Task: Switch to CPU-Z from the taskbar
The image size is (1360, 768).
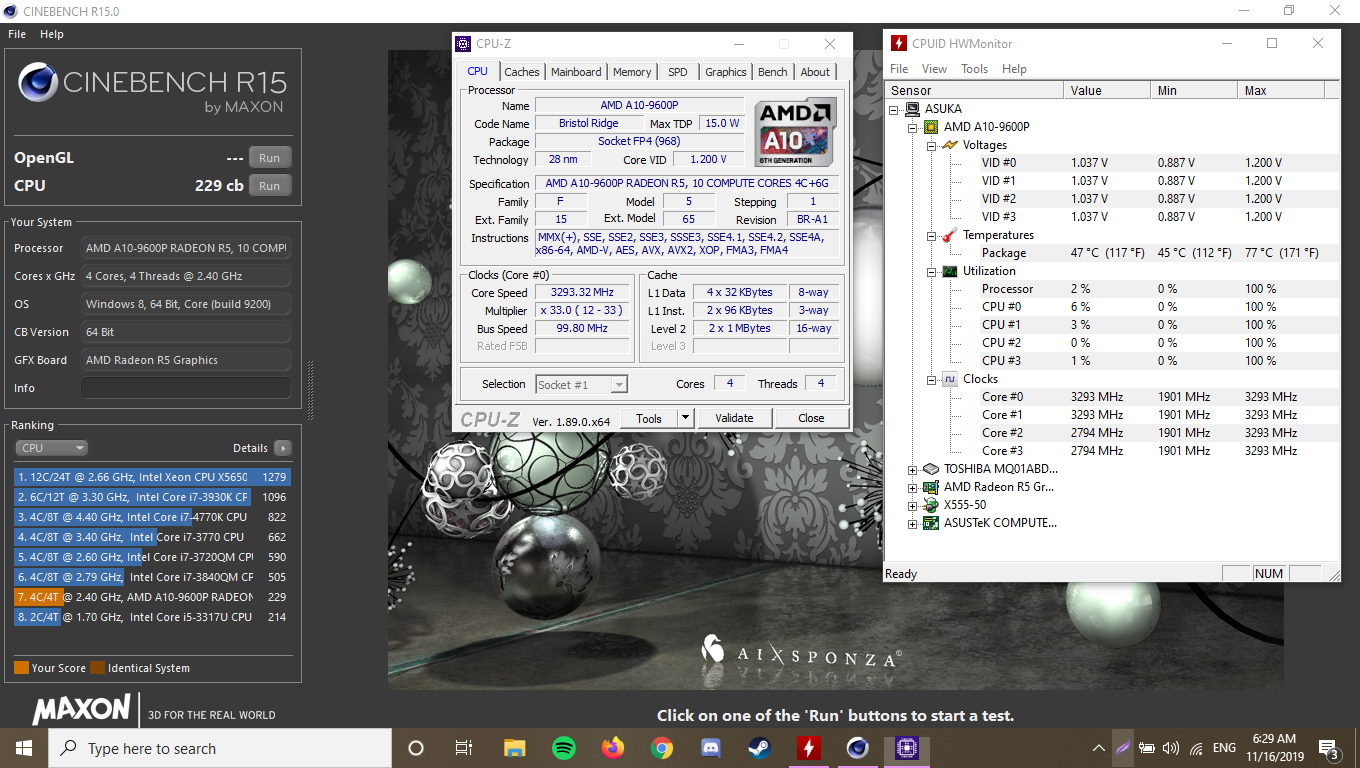Action: pyautogui.click(x=906, y=748)
